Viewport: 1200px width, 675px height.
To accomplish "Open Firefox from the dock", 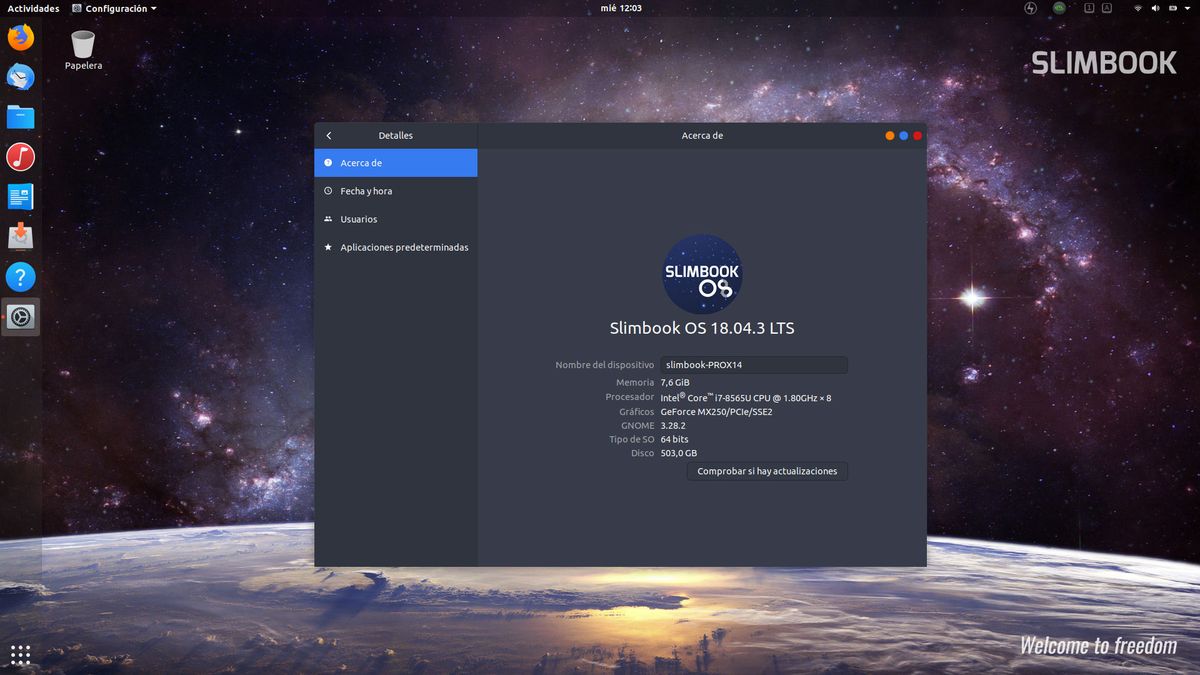I will (21, 38).
